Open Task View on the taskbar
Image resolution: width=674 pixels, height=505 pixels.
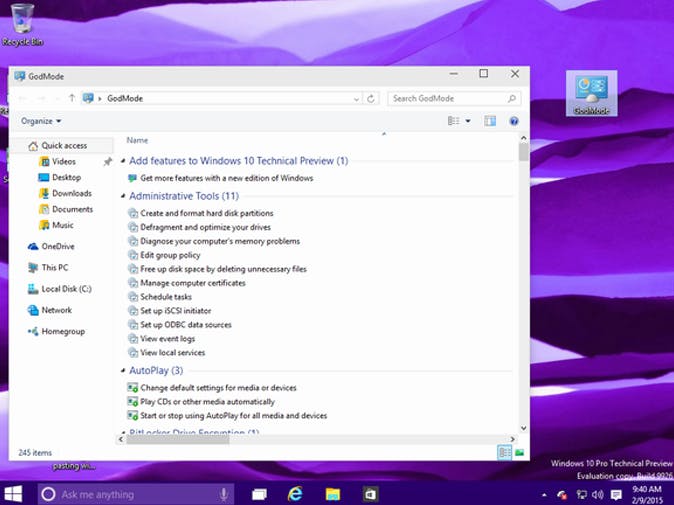pyautogui.click(x=259, y=495)
